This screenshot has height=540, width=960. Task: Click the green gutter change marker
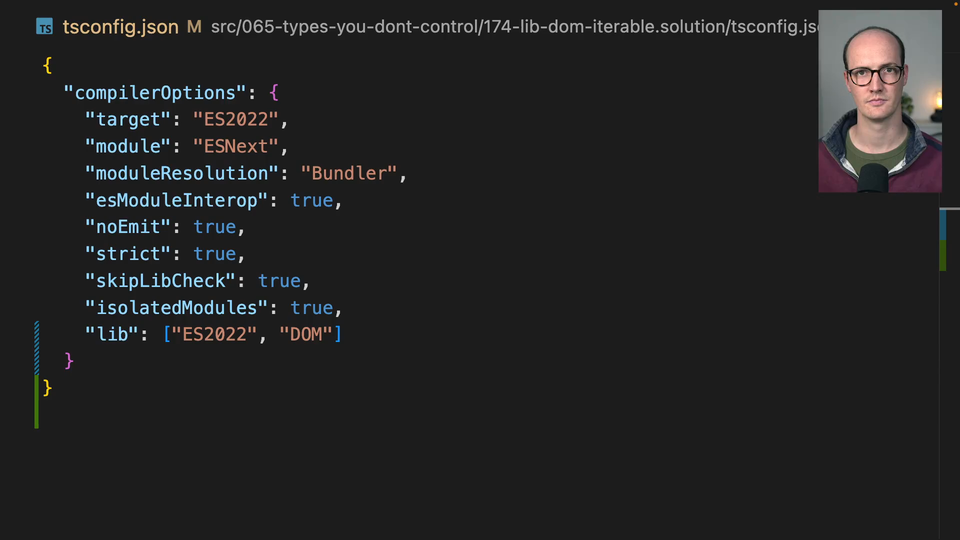click(37, 400)
